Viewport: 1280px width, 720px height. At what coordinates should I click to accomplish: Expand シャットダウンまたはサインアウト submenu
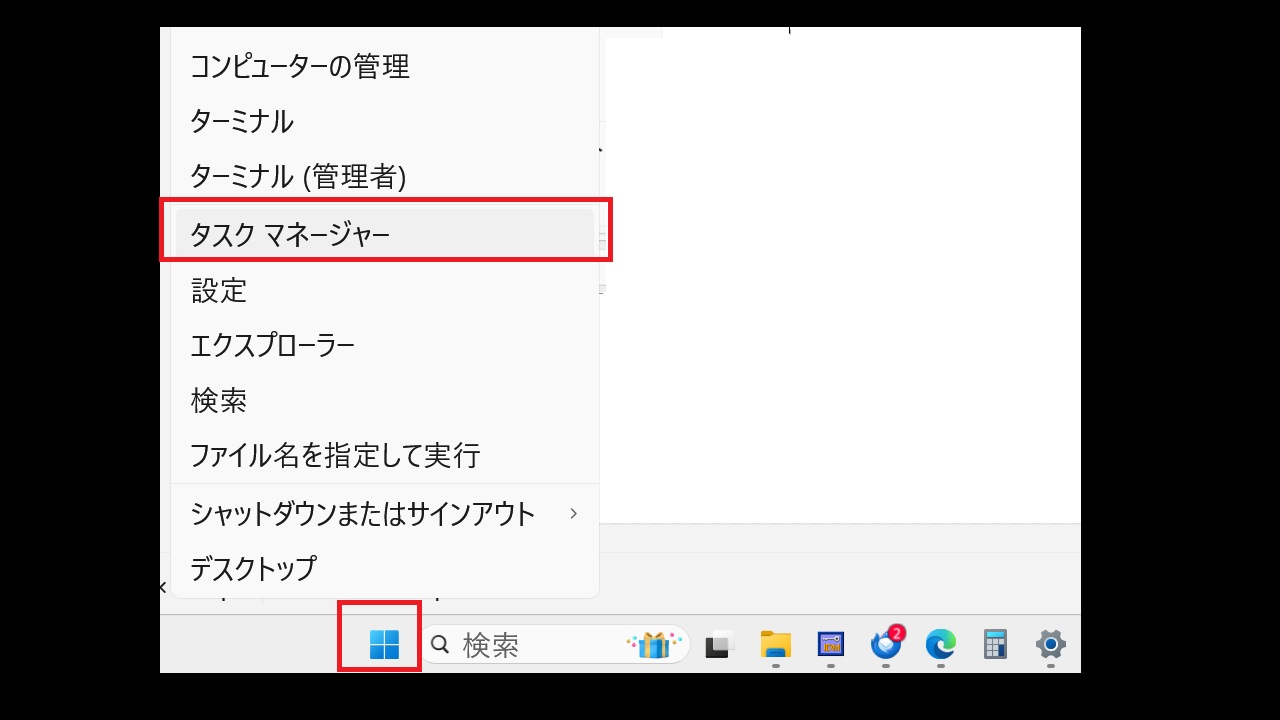[385, 514]
